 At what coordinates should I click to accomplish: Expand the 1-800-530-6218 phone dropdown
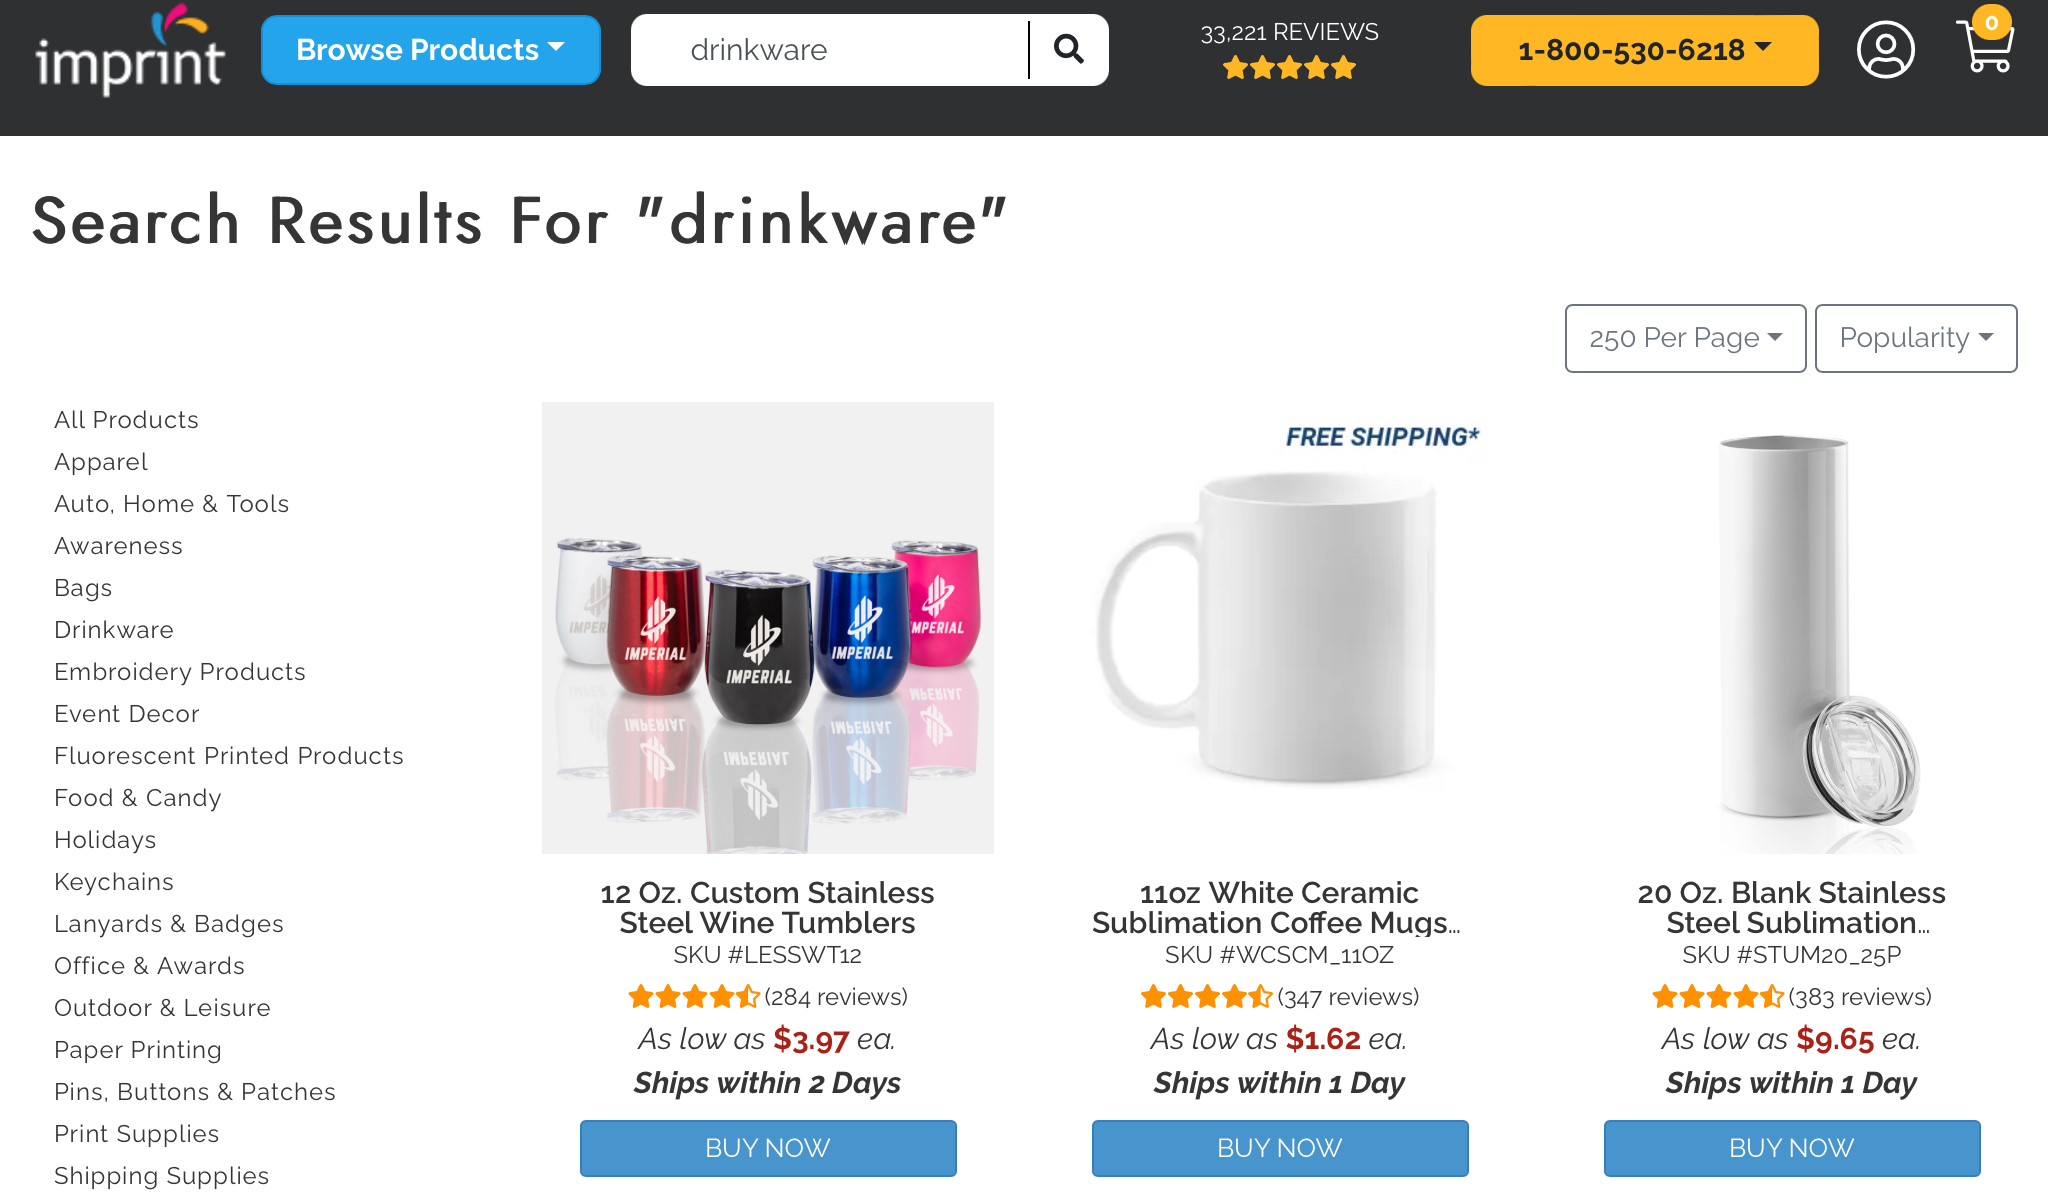[x=1644, y=50]
